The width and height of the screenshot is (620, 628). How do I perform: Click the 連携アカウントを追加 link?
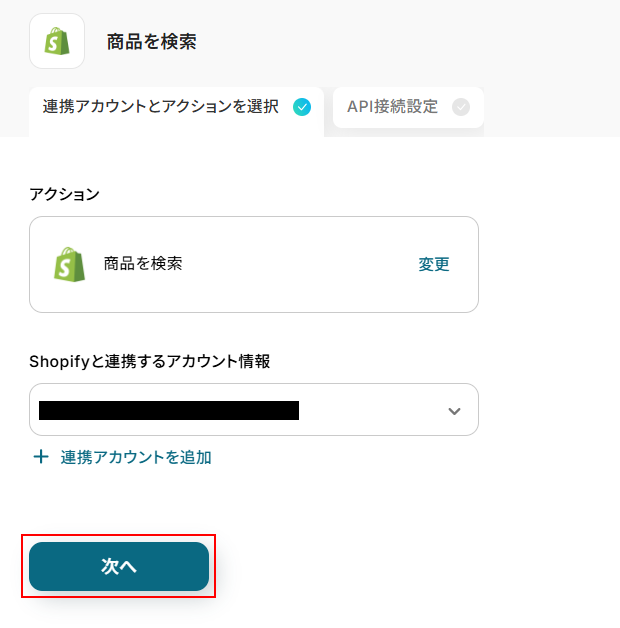pos(136,457)
